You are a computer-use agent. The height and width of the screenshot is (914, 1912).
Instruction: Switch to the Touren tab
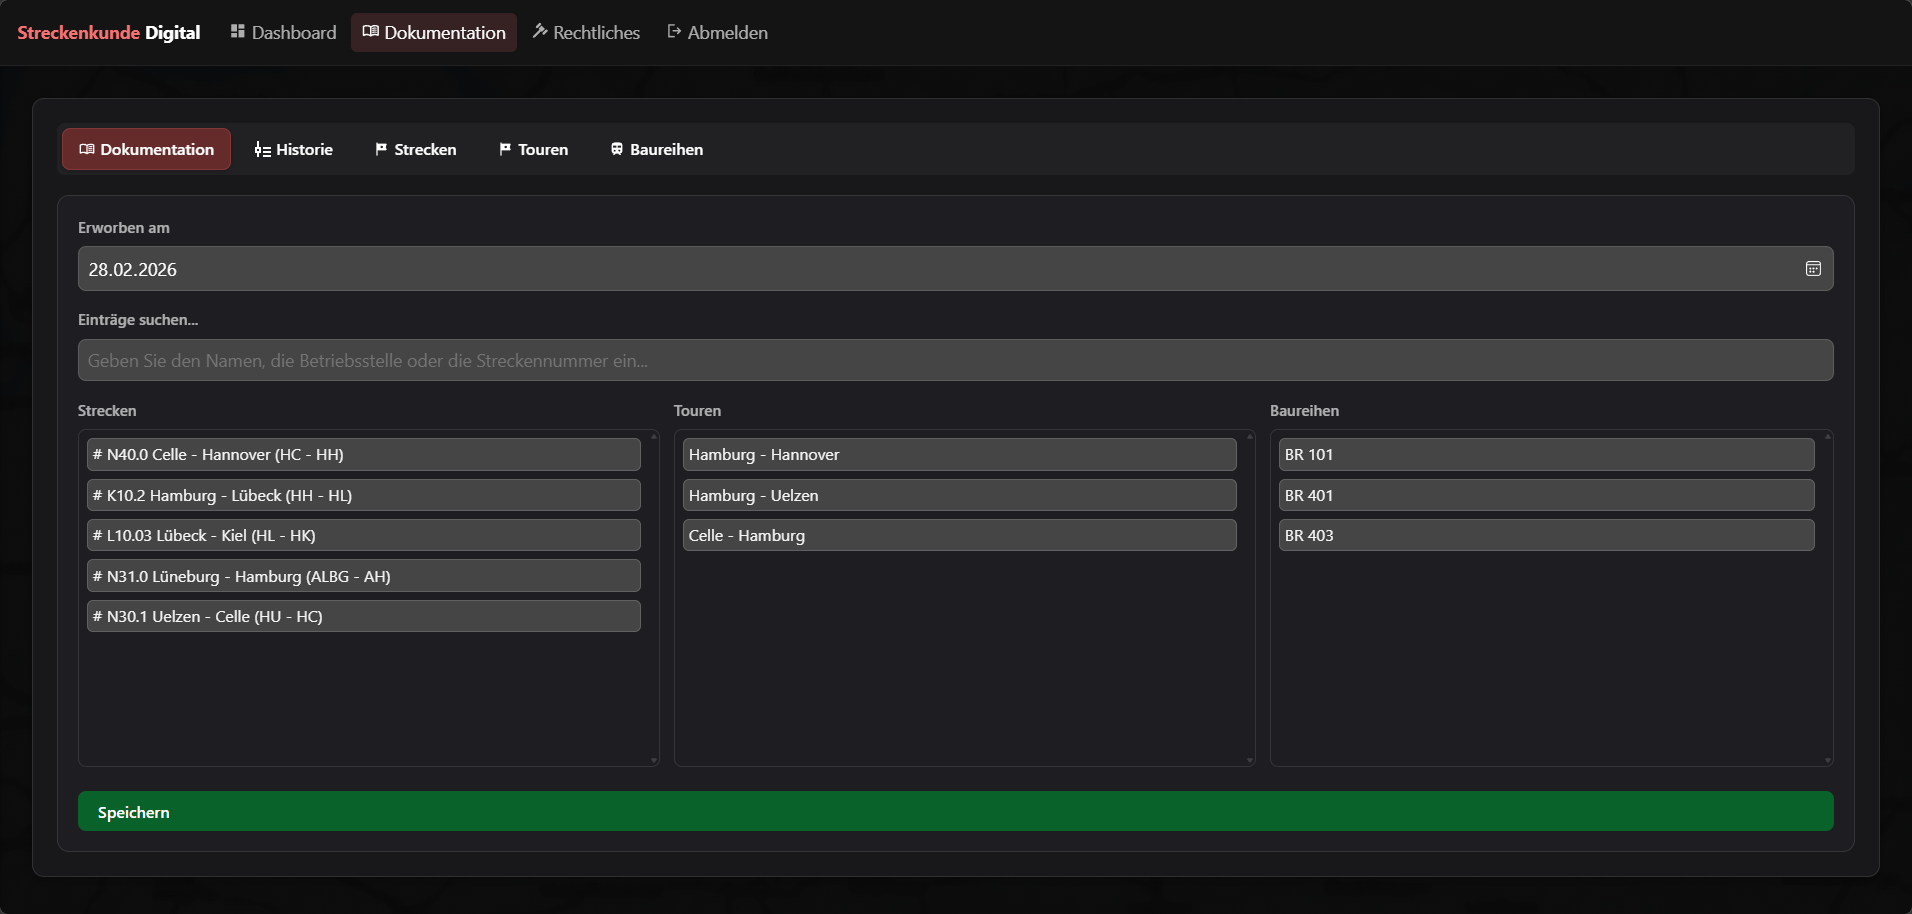(x=533, y=149)
